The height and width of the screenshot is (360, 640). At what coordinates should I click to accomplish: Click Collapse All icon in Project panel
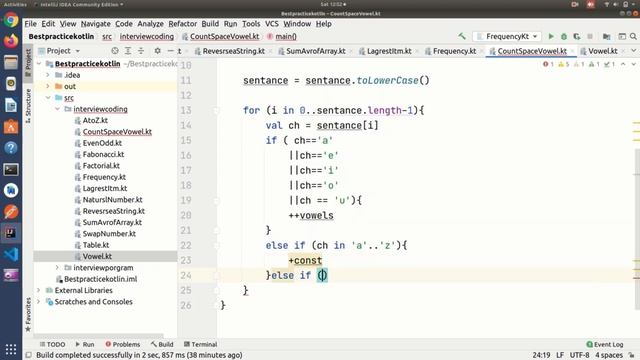[141, 51]
